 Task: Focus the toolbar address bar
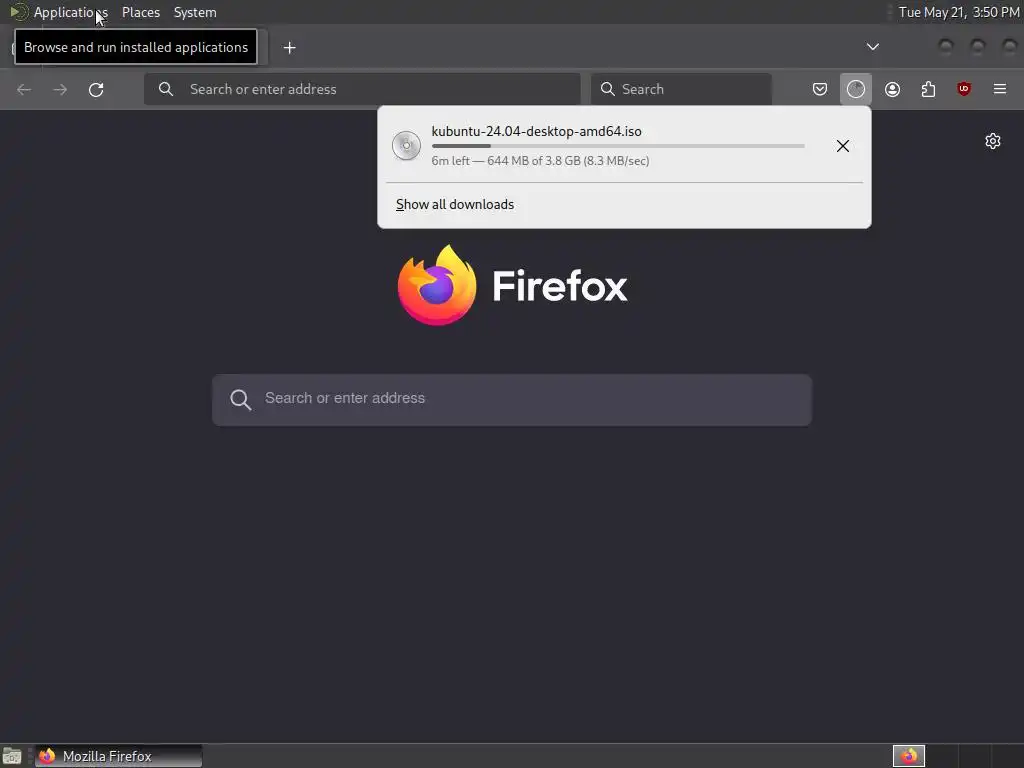(x=362, y=89)
